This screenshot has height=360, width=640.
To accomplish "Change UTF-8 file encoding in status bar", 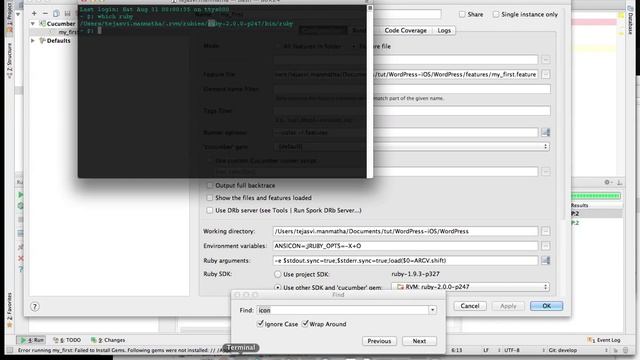I will tap(512, 350).
